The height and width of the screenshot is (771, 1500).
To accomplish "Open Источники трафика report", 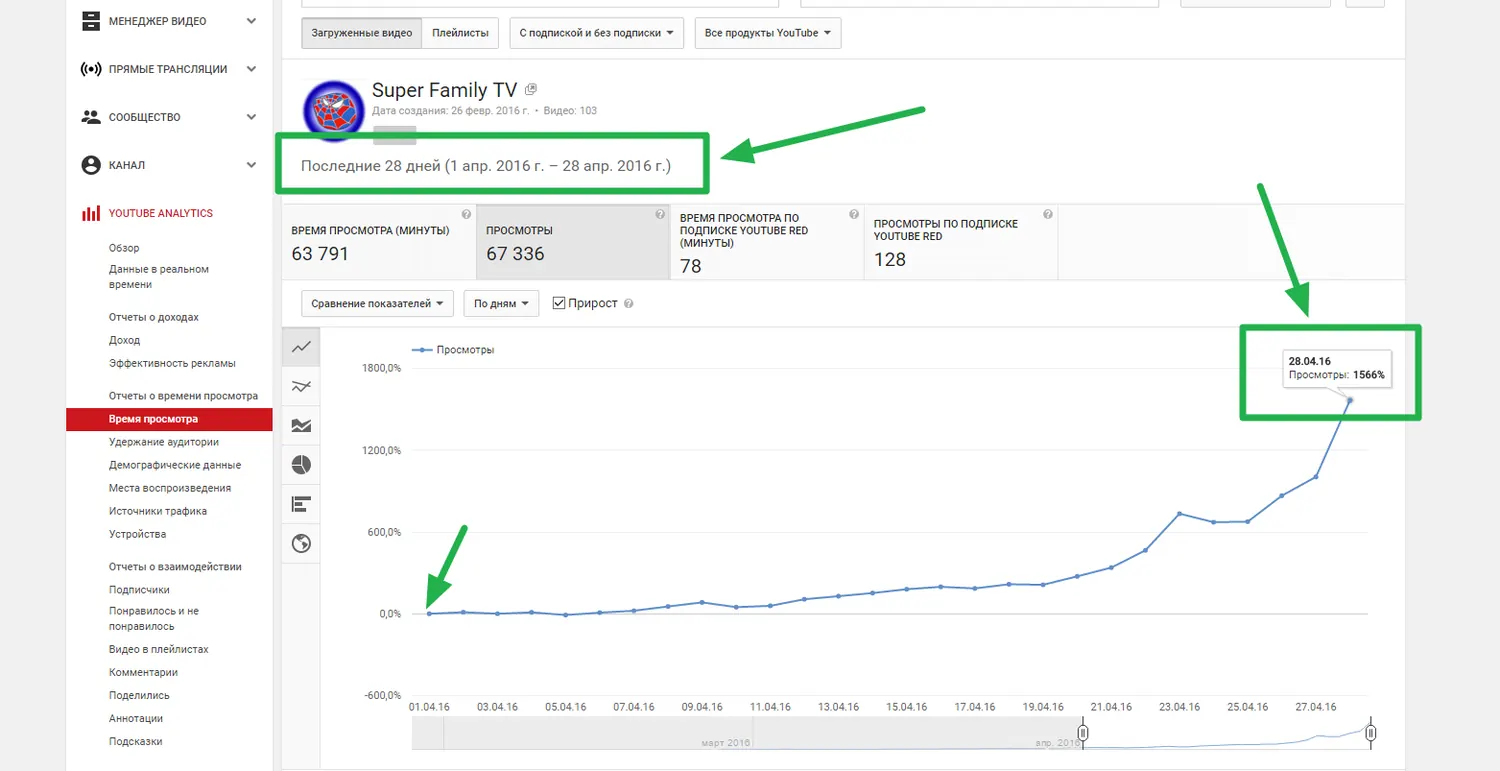I will (x=158, y=511).
